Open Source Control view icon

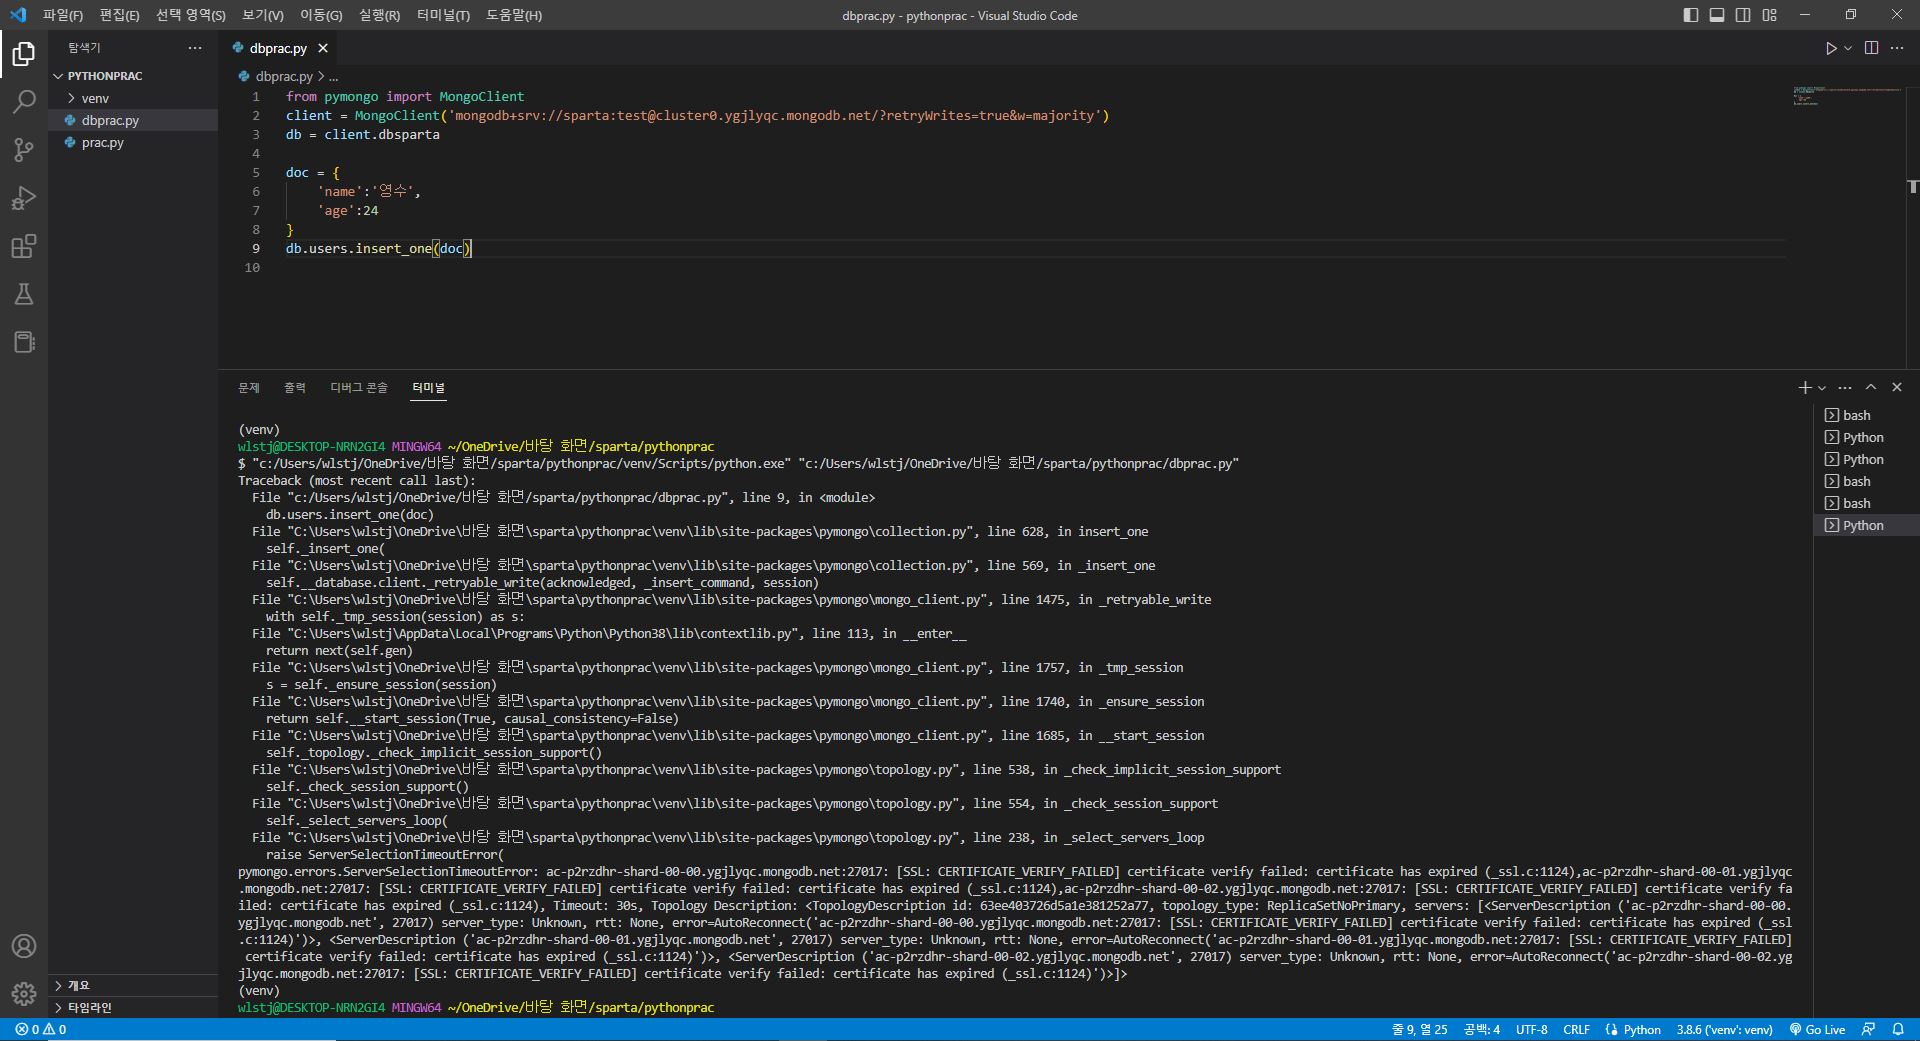click(x=24, y=150)
